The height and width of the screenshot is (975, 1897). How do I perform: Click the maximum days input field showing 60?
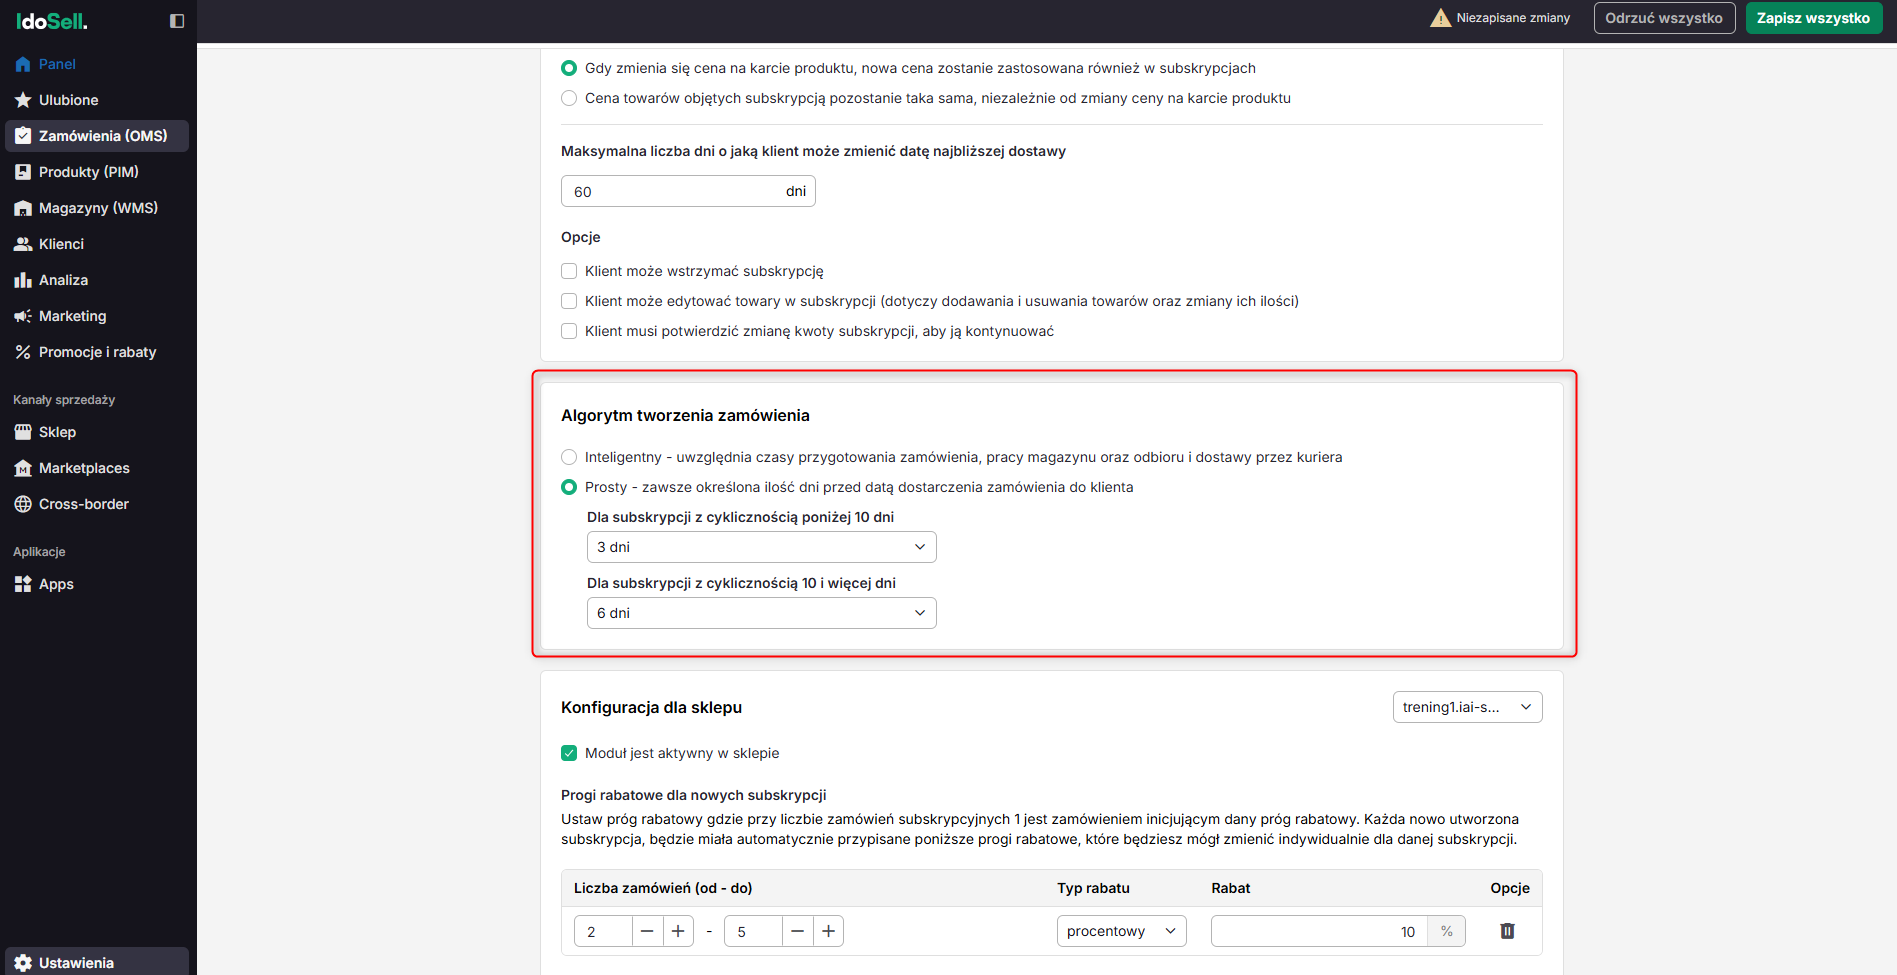pos(670,191)
